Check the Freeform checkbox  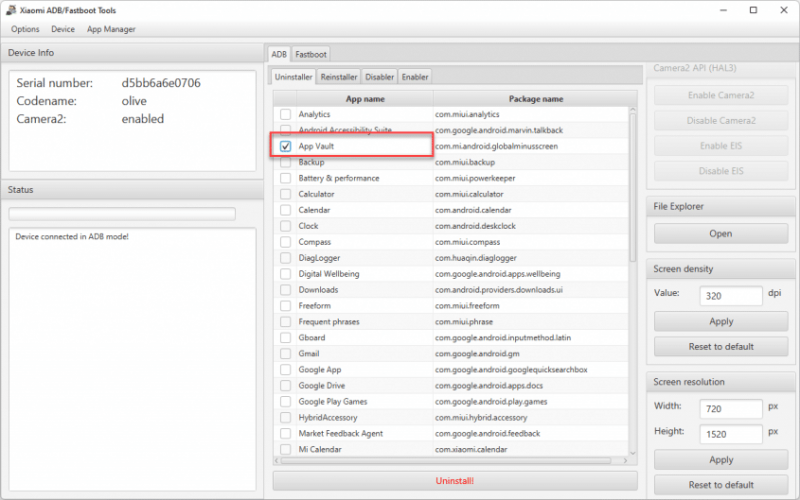285,306
